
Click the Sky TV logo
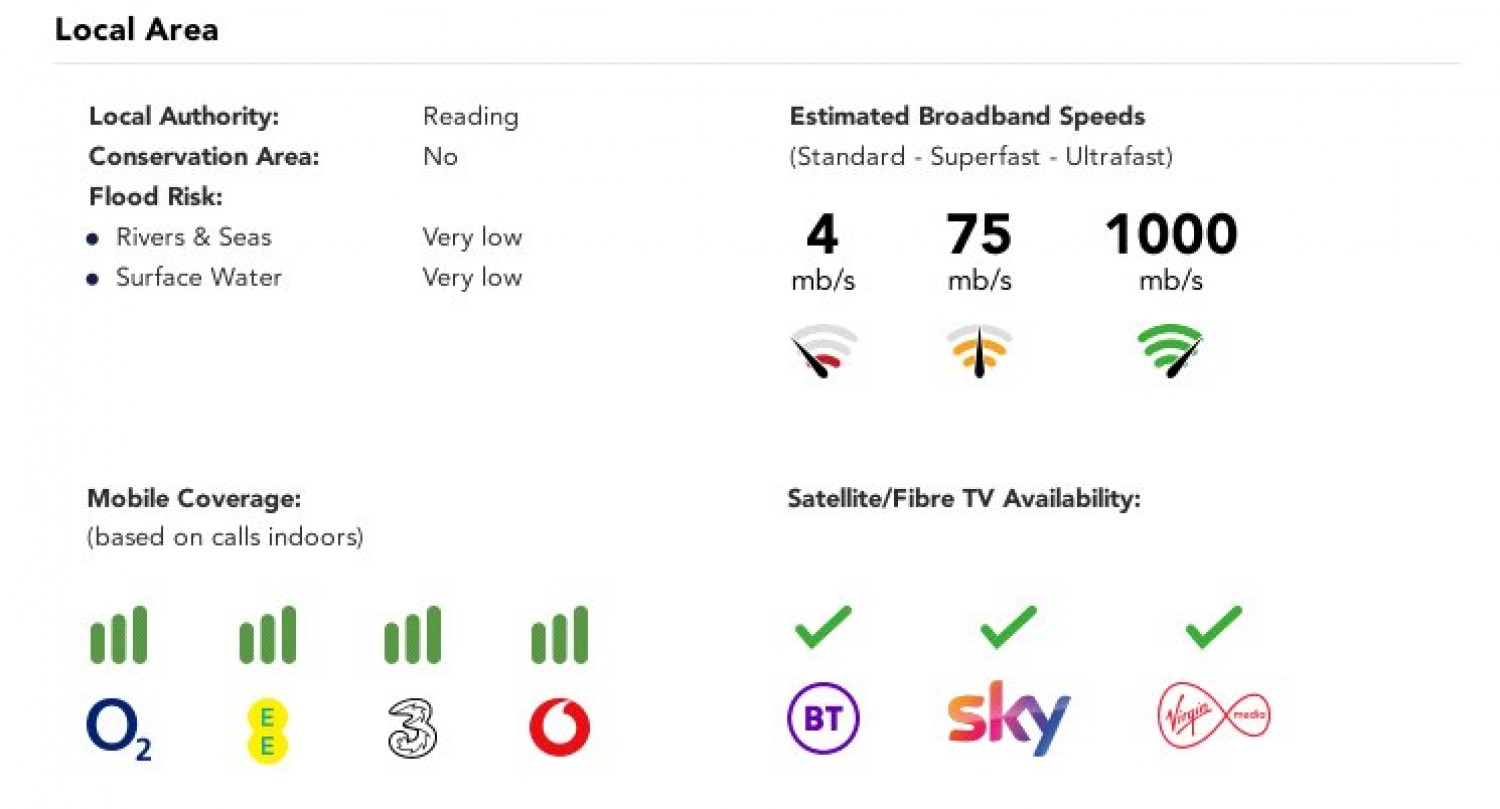point(1008,718)
